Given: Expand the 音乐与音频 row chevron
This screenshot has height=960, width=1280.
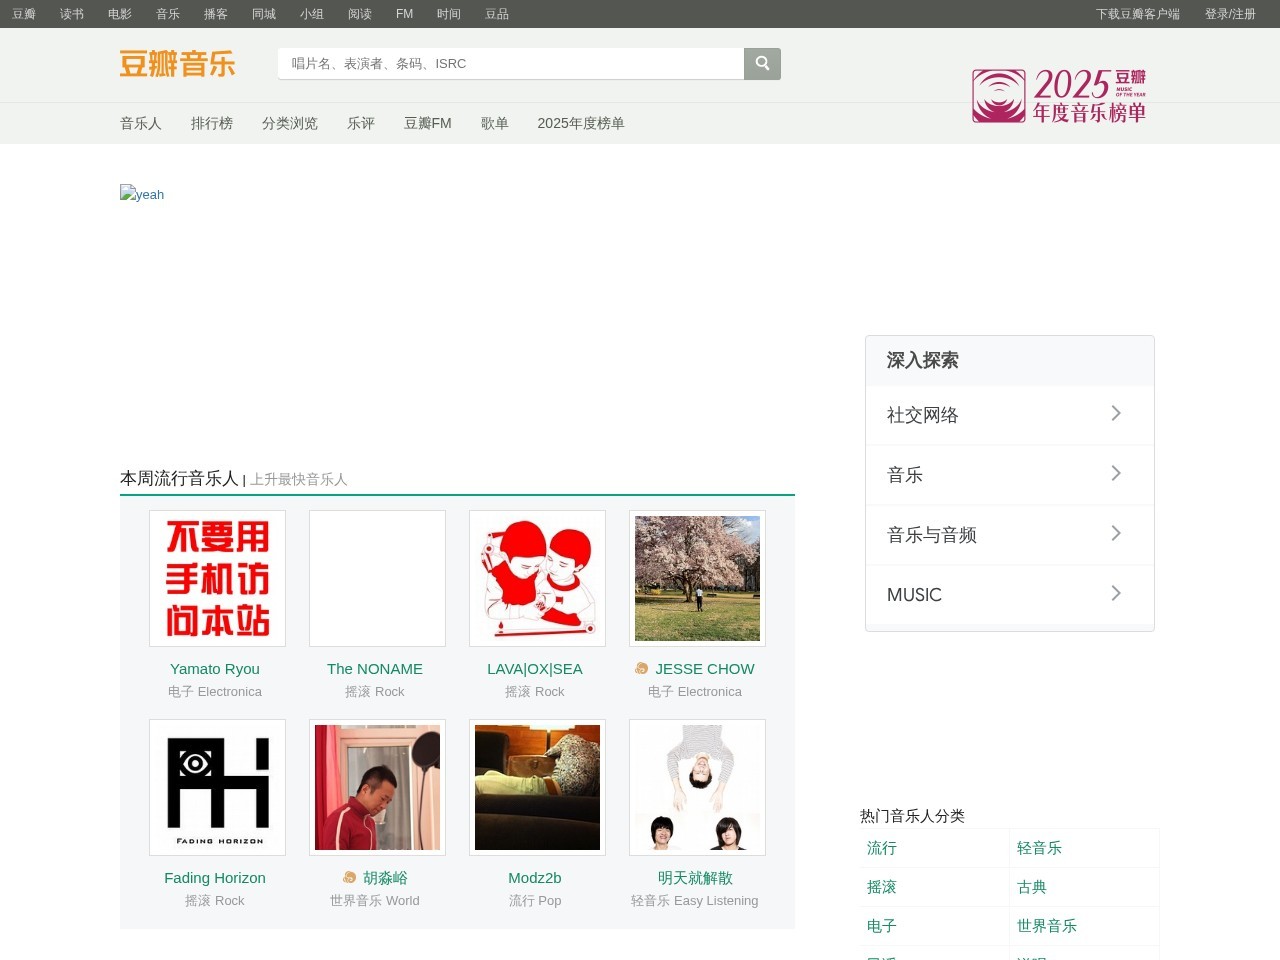Looking at the screenshot, I should [x=1116, y=534].
